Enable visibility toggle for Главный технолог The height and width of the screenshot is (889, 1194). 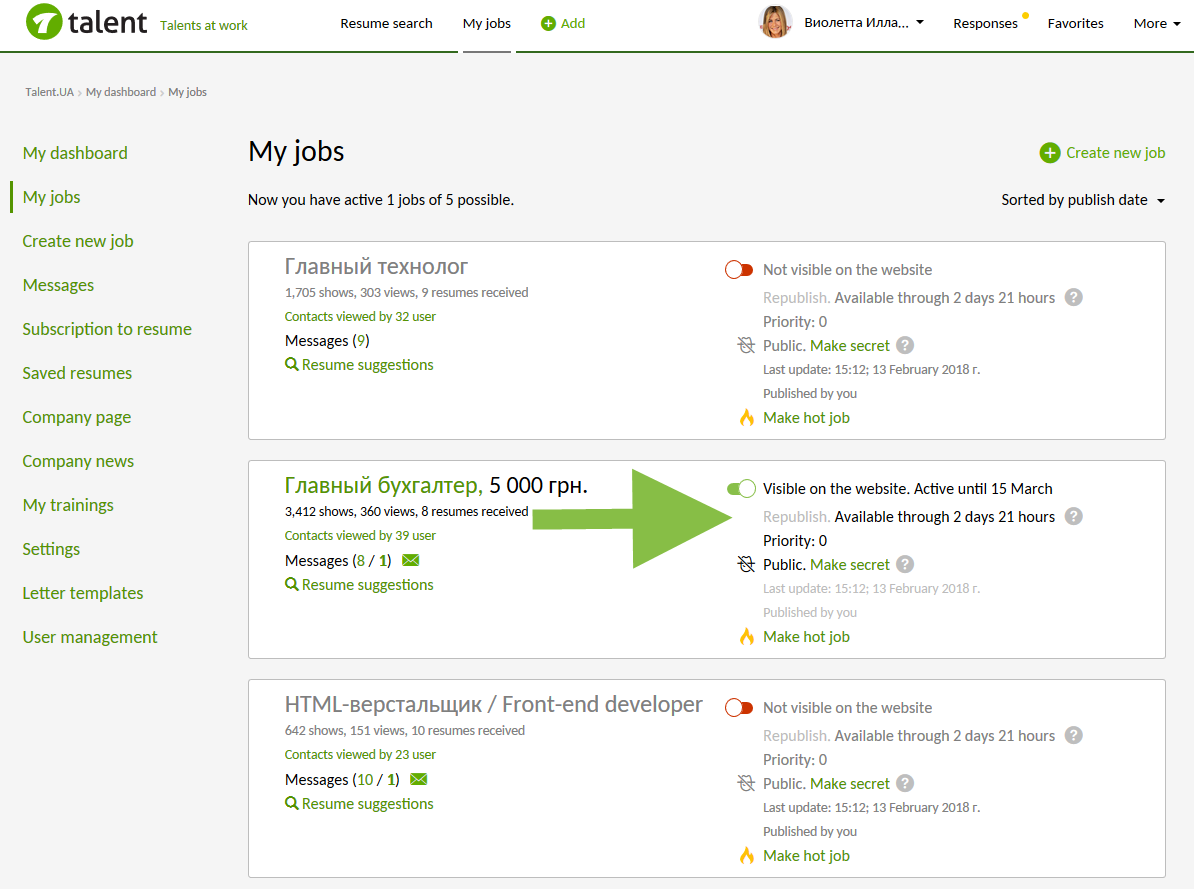pos(739,270)
